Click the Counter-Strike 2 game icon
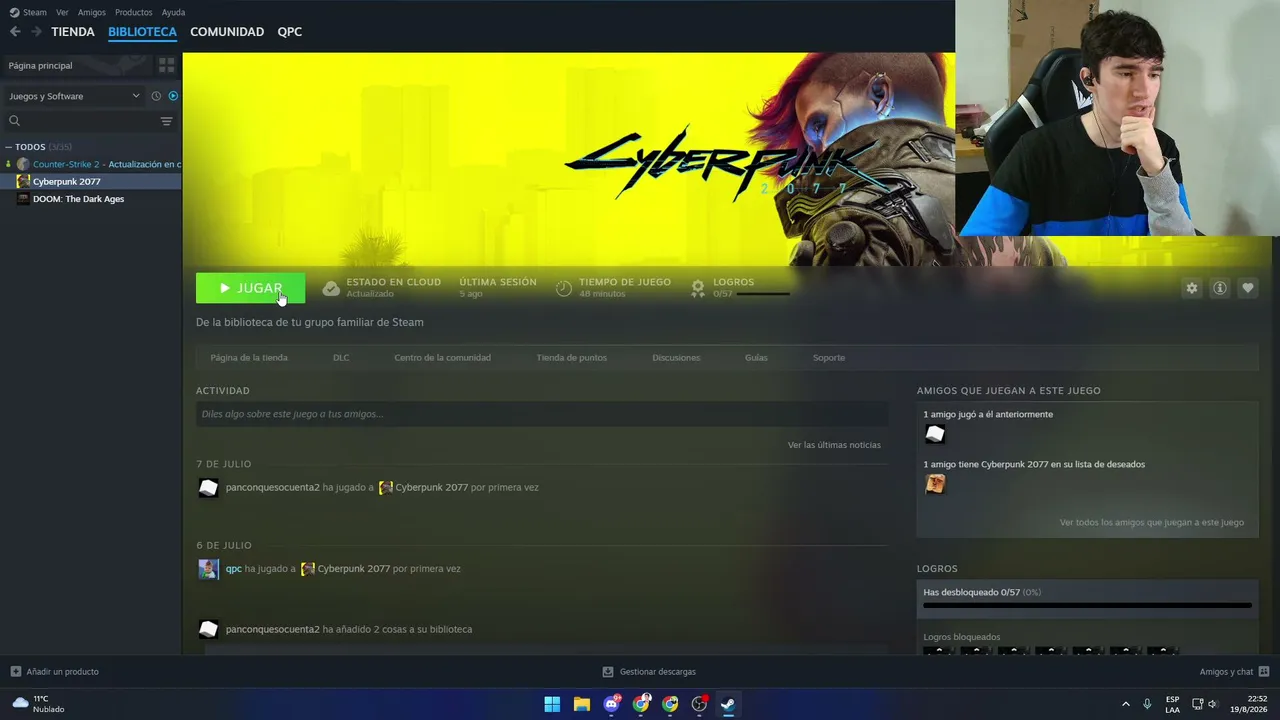 [23, 164]
